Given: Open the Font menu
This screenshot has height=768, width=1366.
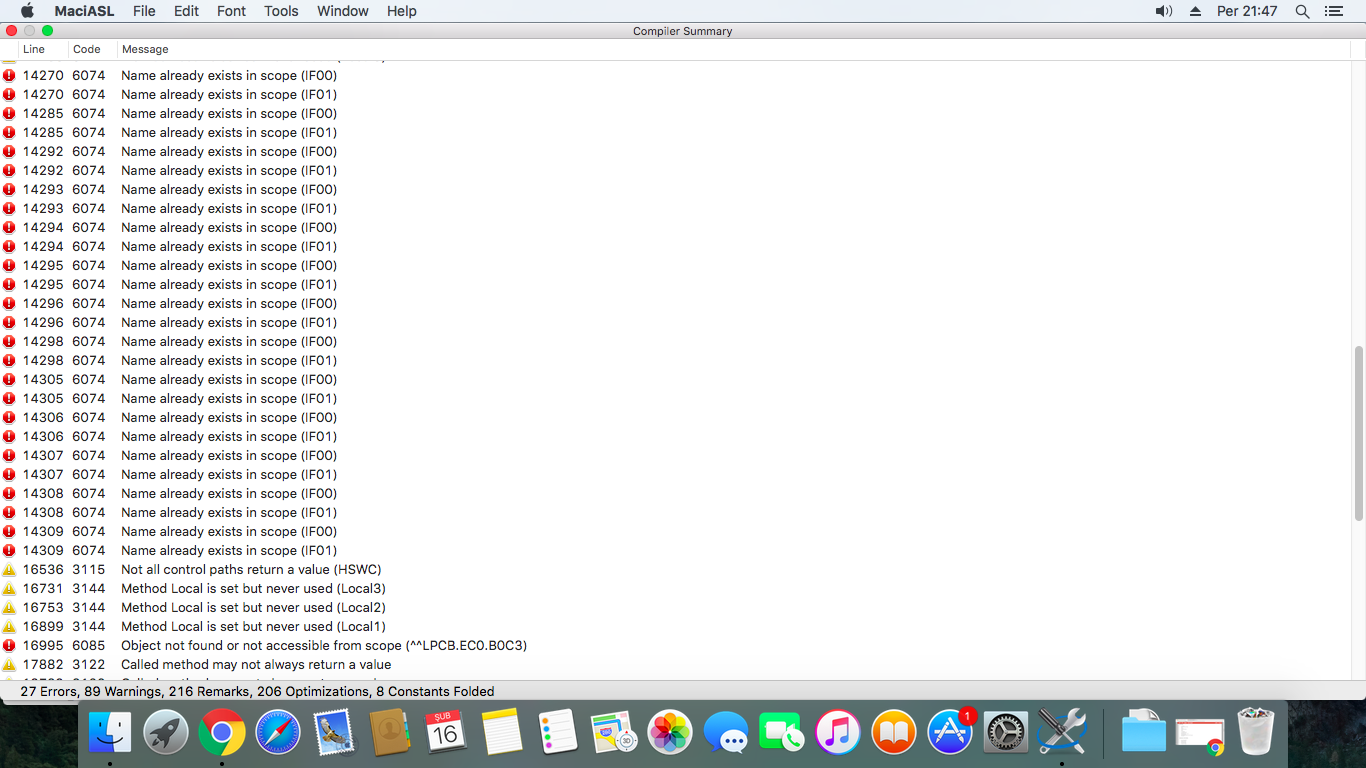Looking at the screenshot, I should [231, 11].
